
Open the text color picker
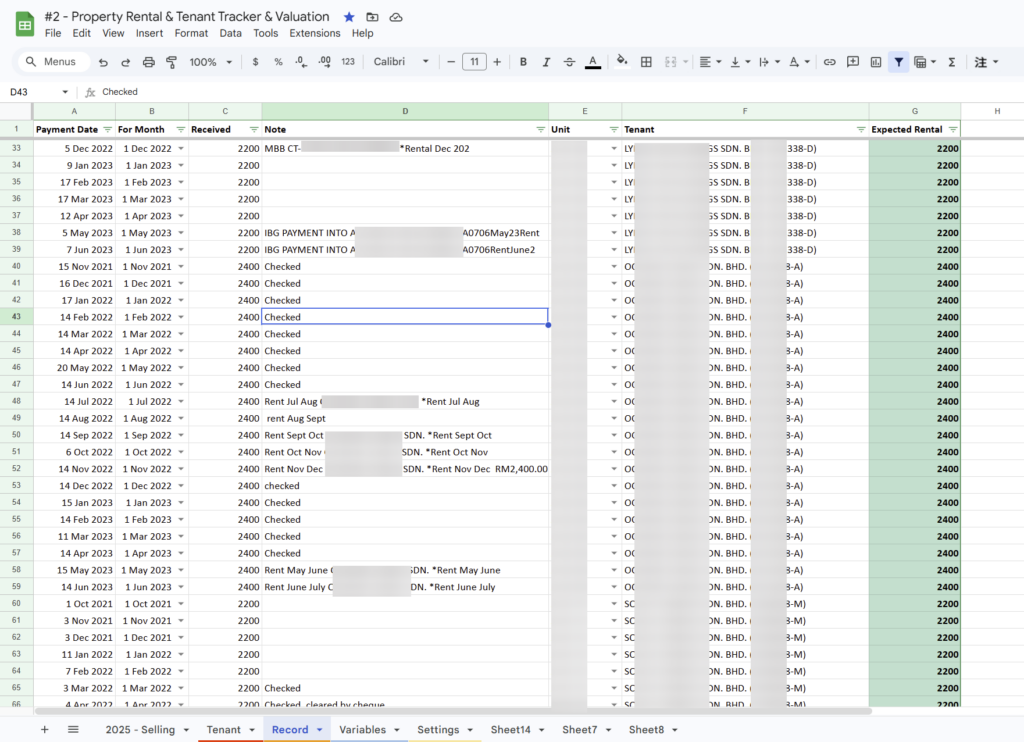[x=592, y=61]
